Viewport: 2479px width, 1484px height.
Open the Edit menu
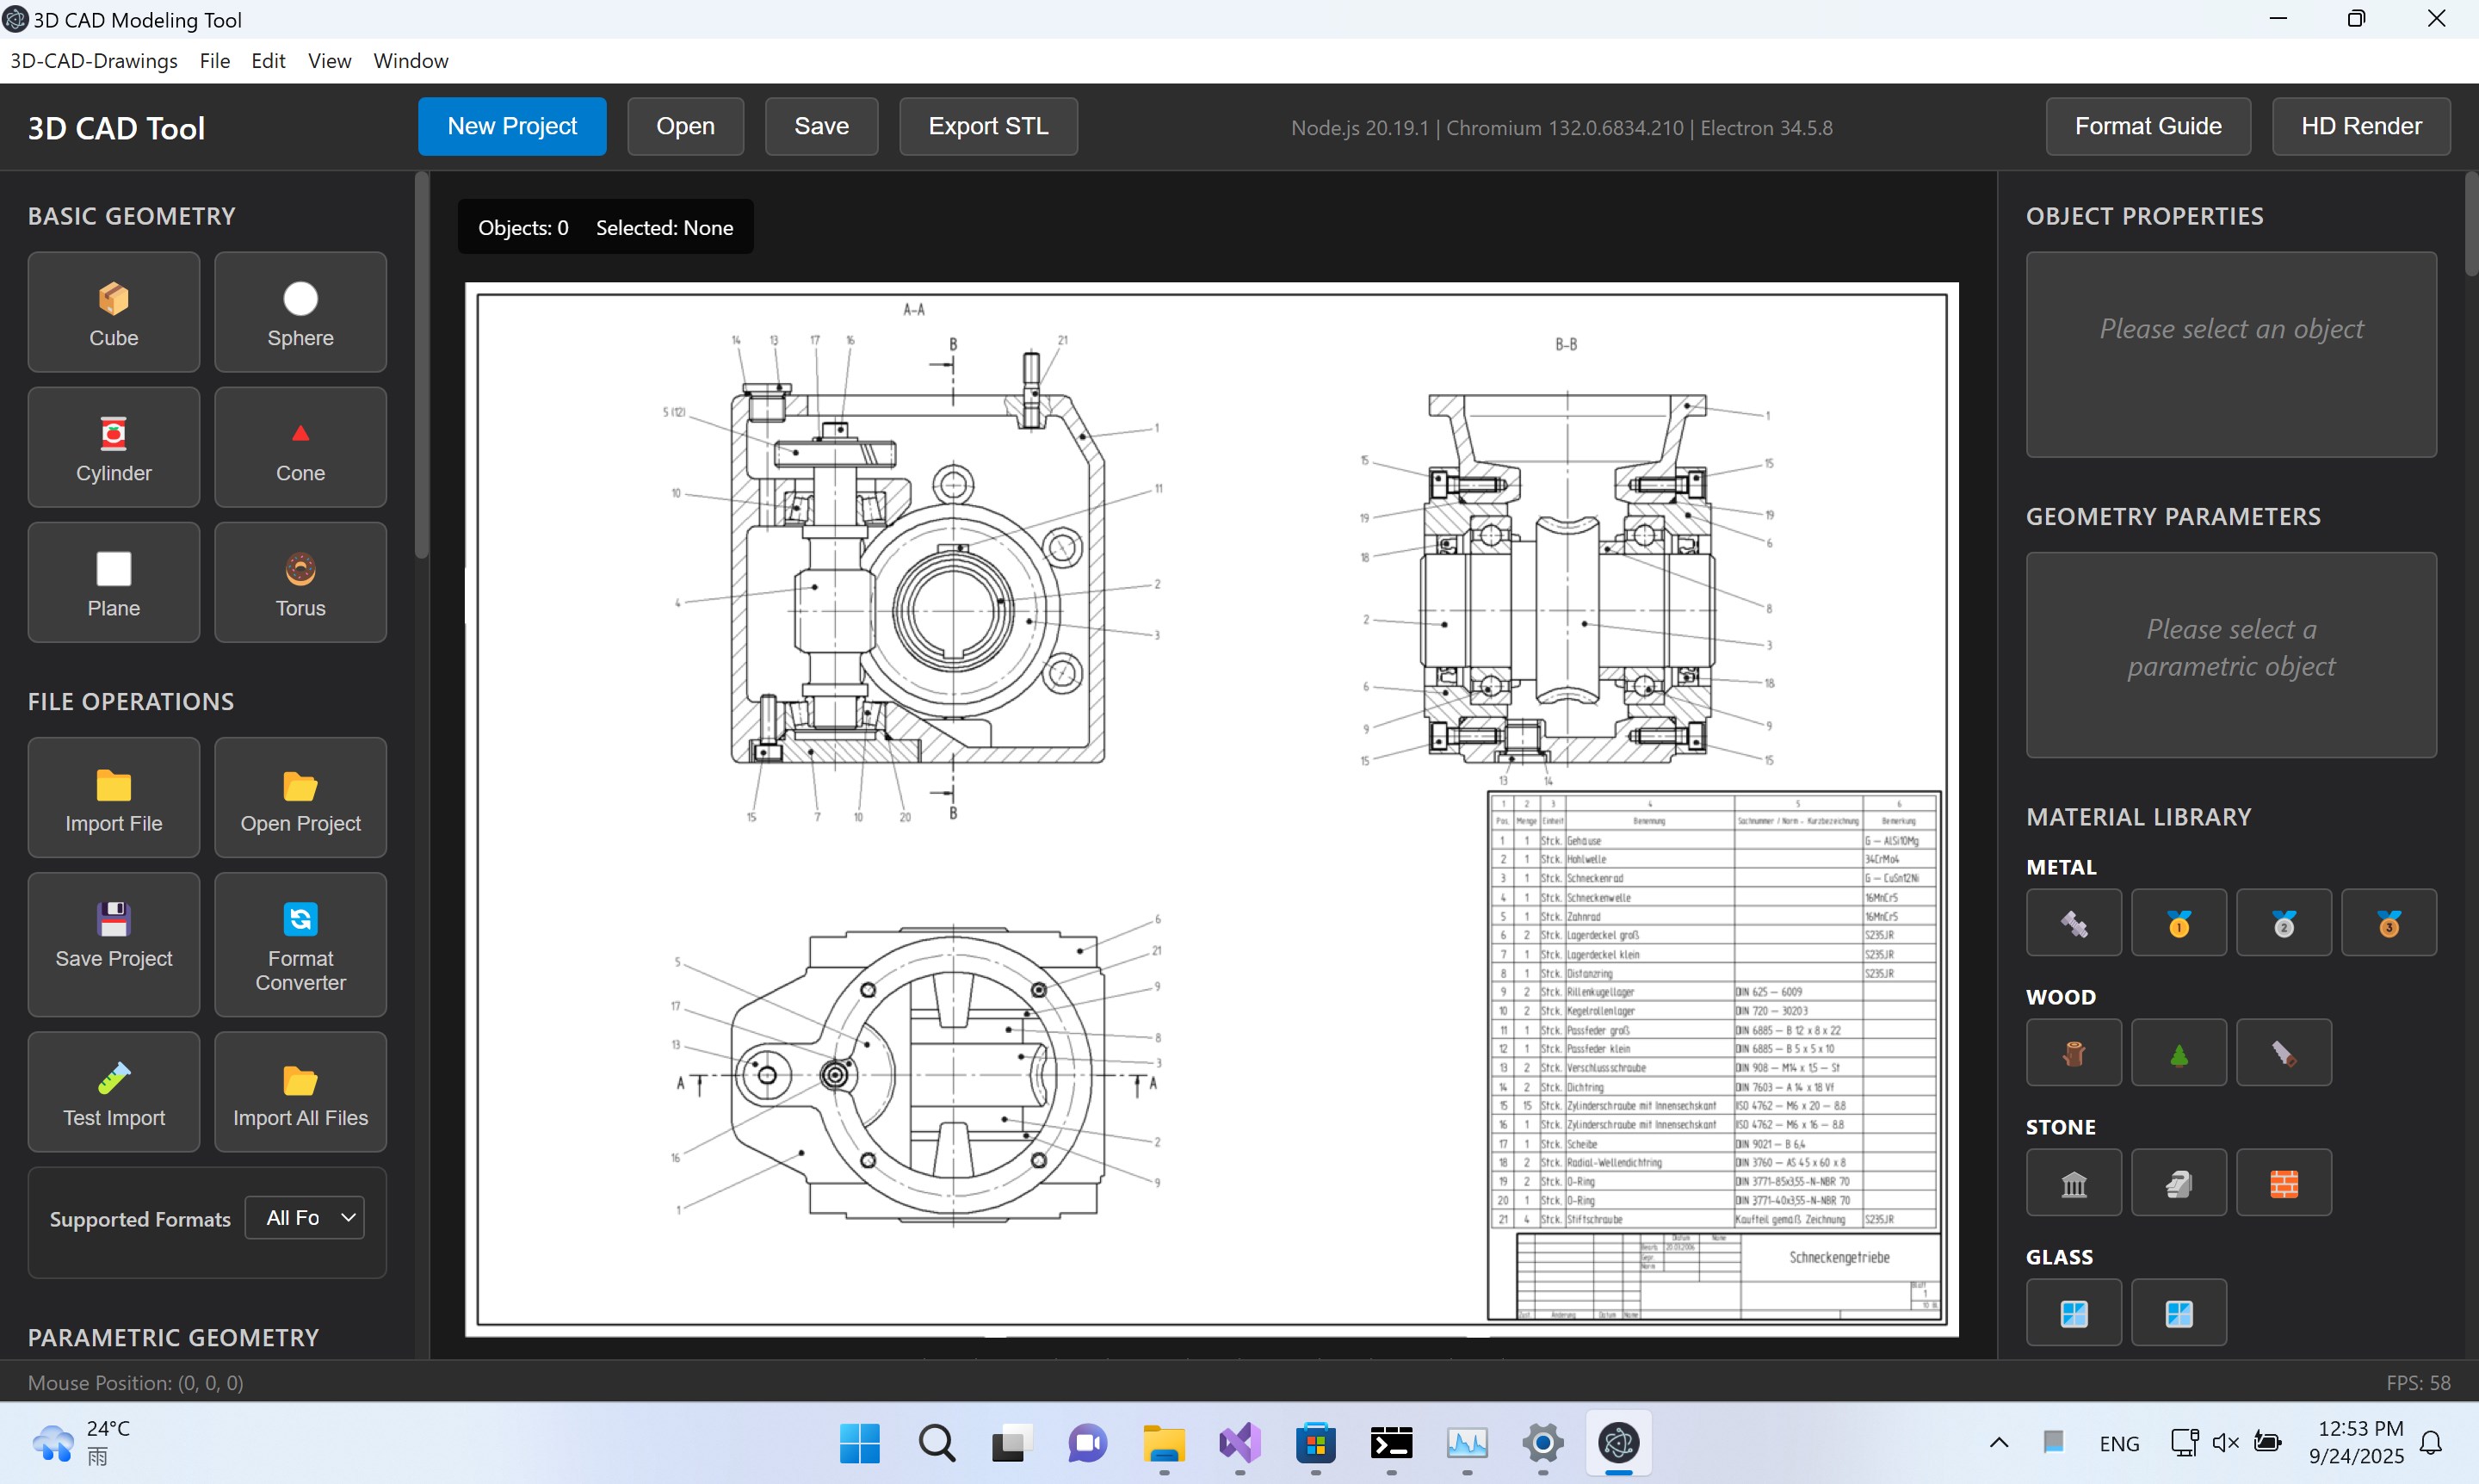click(268, 61)
